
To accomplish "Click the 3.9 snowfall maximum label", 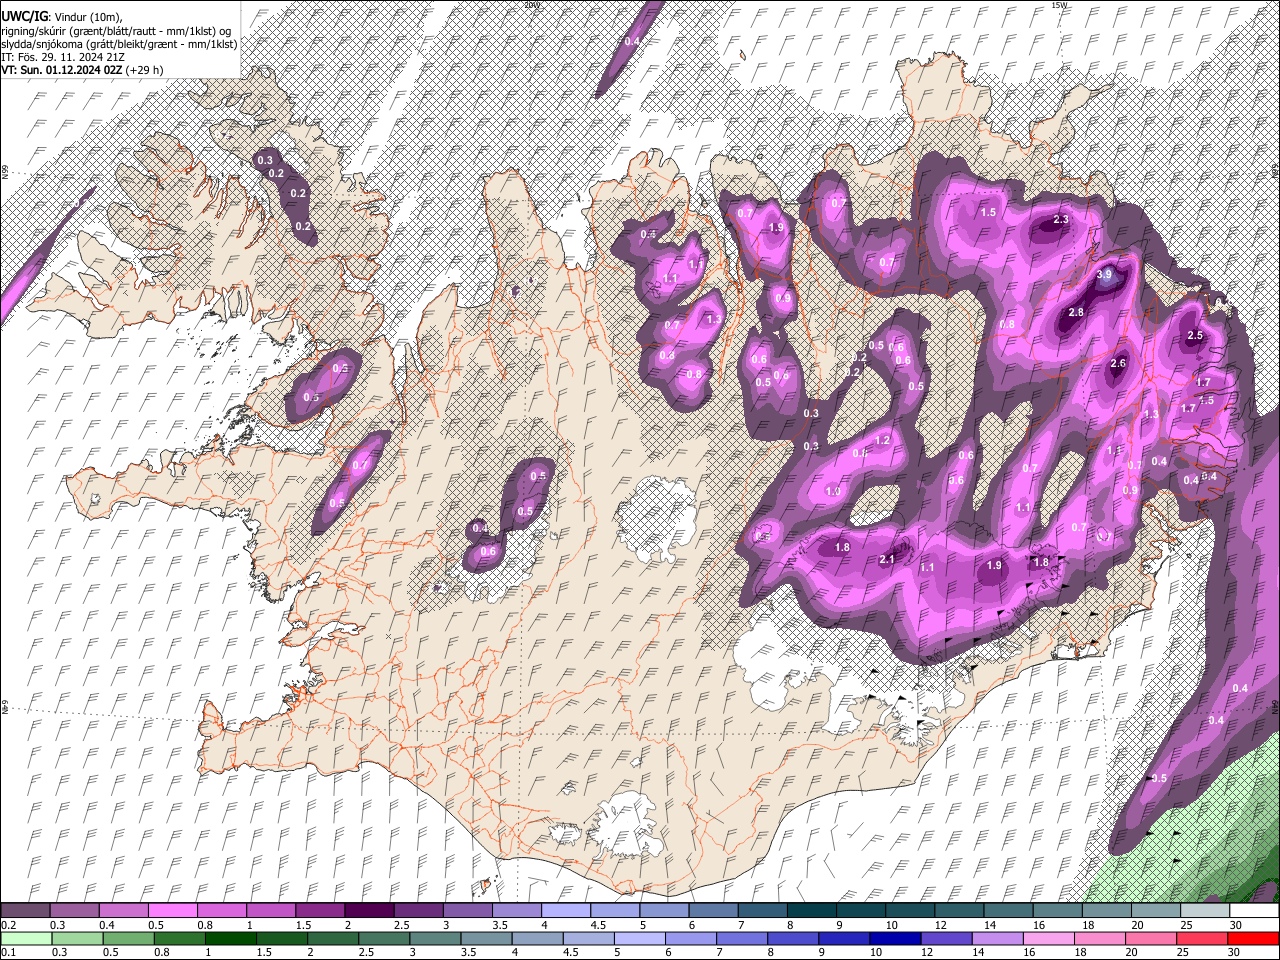I will coord(1104,274).
